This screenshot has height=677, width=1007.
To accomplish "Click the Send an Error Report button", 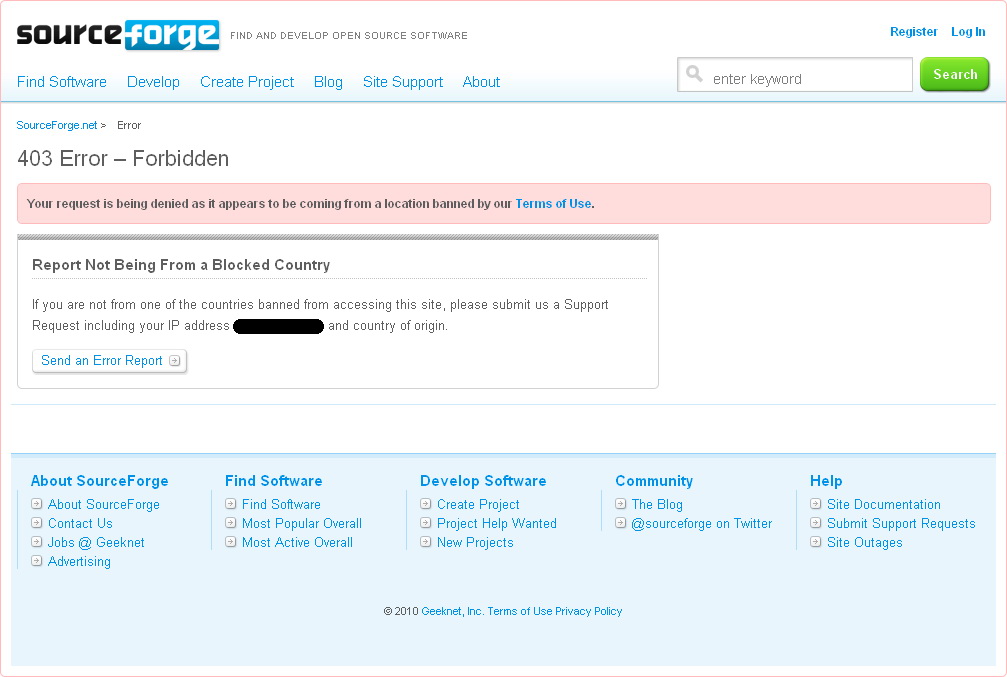I will click(109, 361).
